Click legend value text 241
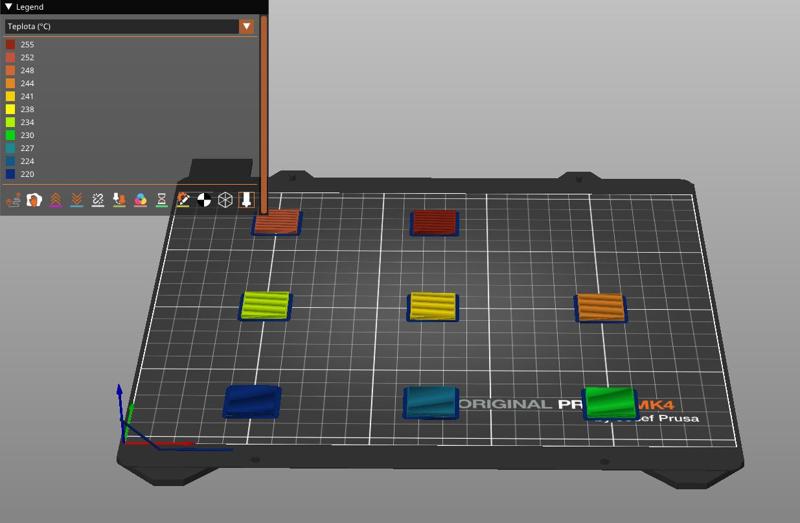This screenshot has height=523, width=800. click(x=27, y=96)
